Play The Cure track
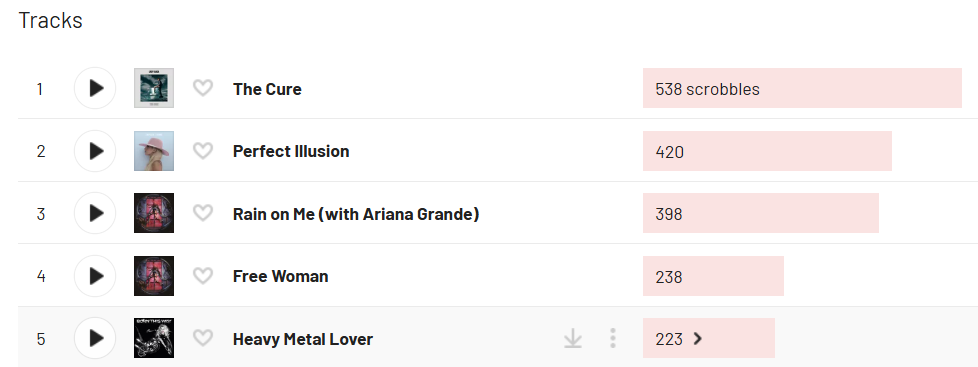The image size is (978, 367). 95,88
